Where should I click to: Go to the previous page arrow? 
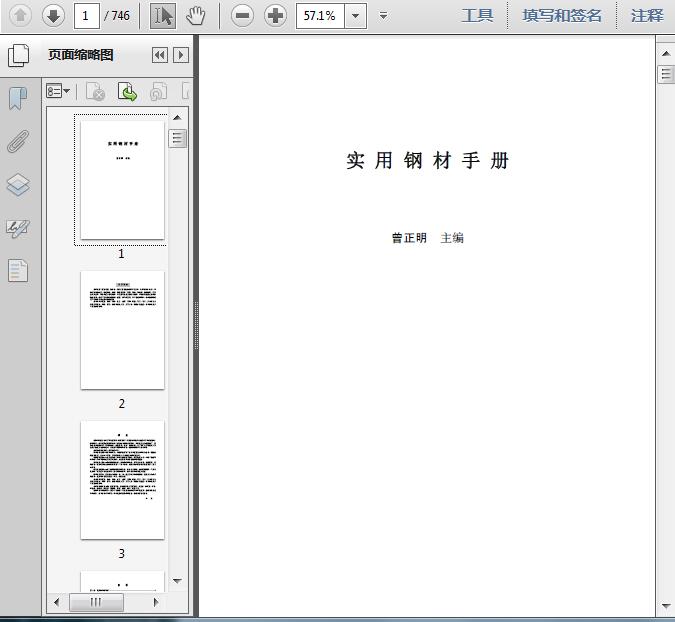(20, 15)
